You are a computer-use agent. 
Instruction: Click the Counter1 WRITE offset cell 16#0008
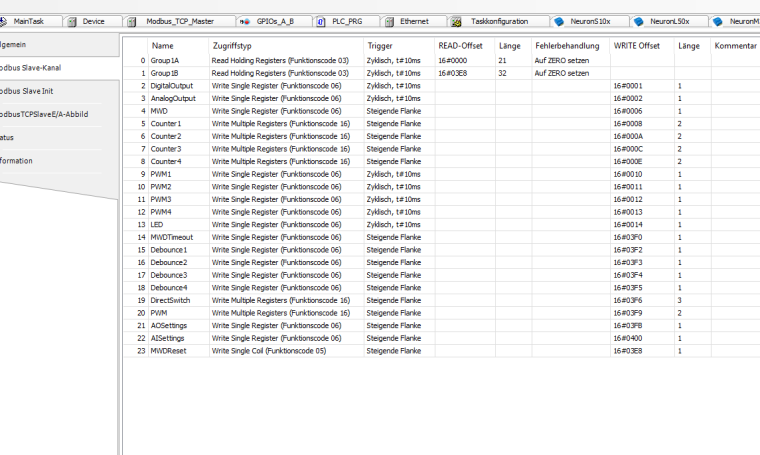[x=628, y=124]
